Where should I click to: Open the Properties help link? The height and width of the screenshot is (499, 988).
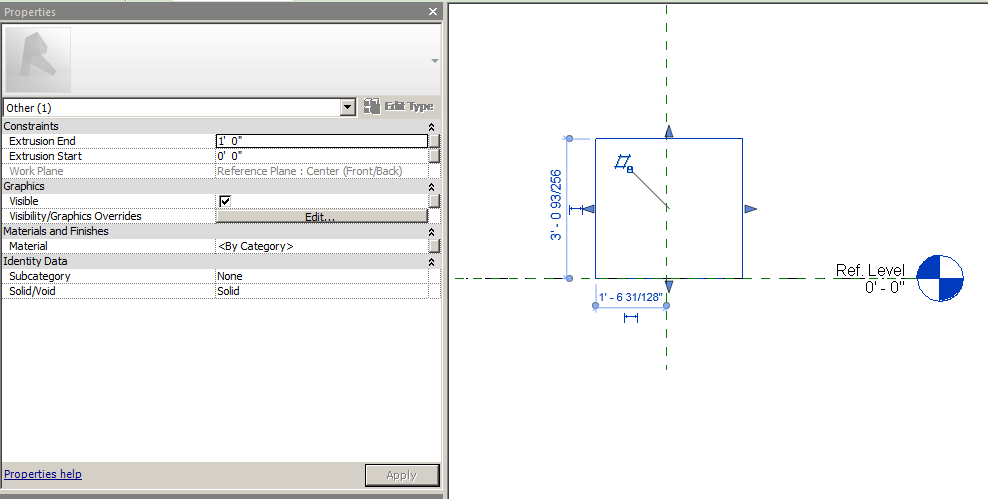coord(43,474)
